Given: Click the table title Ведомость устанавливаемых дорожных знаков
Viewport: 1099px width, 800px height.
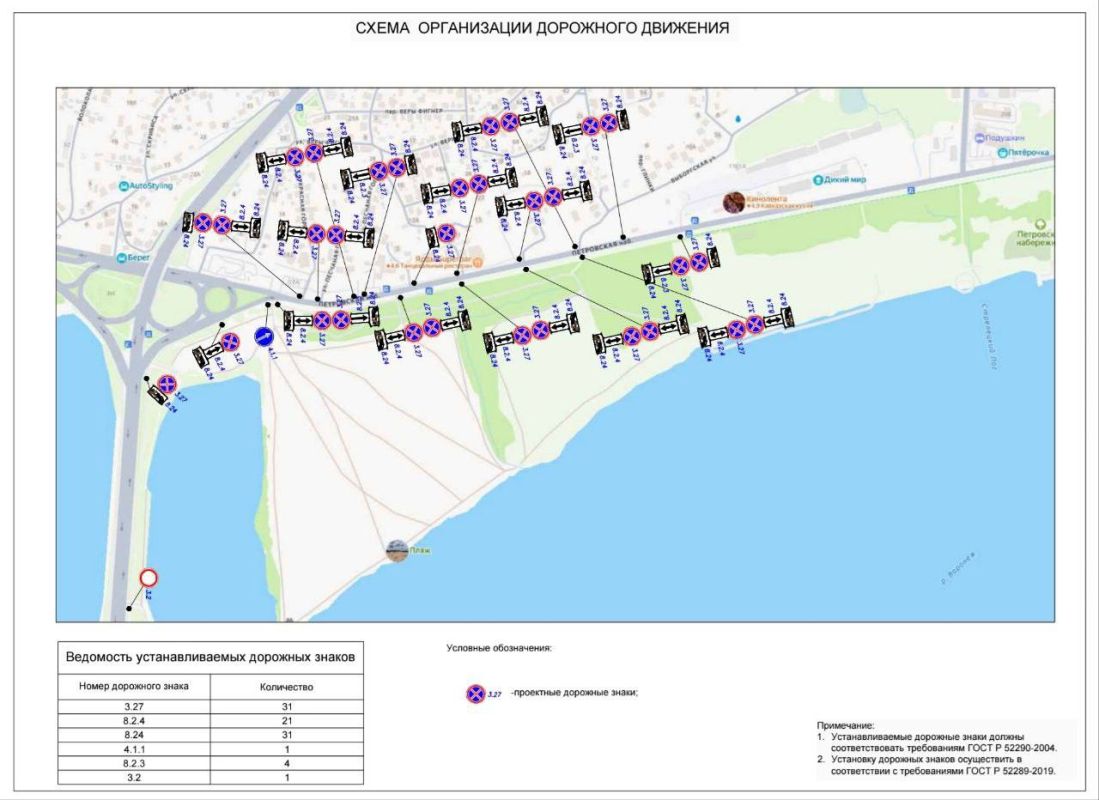Looking at the screenshot, I should 209,658.
